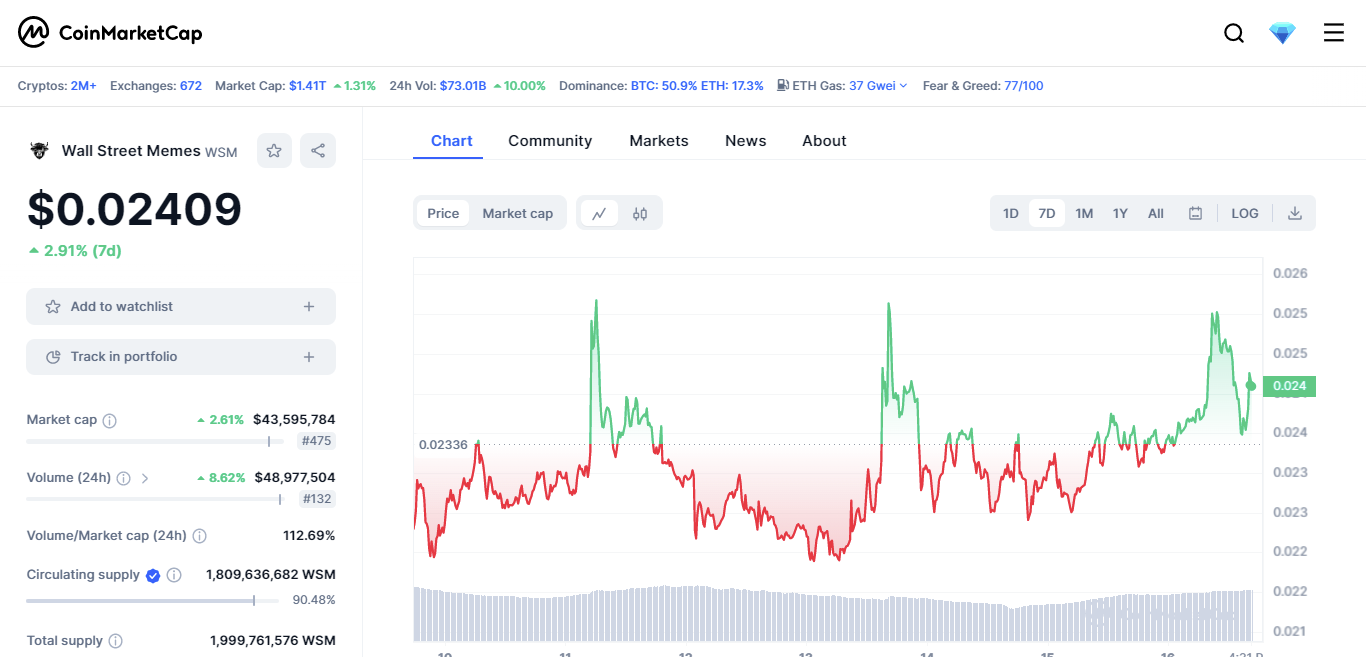Click the #475 market cap rank
Screen dimensions: 1366x657
[315, 441]
